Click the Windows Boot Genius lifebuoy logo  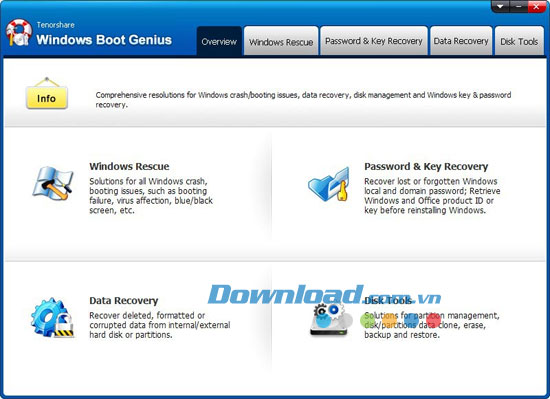point(19,33)
